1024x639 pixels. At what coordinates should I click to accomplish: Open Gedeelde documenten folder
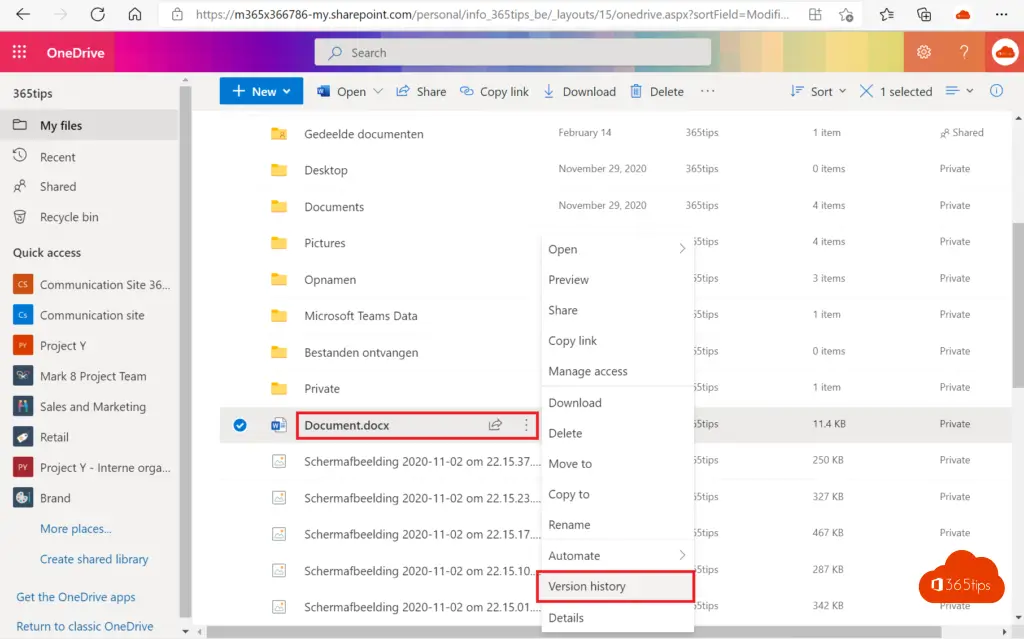click(364, 134)
